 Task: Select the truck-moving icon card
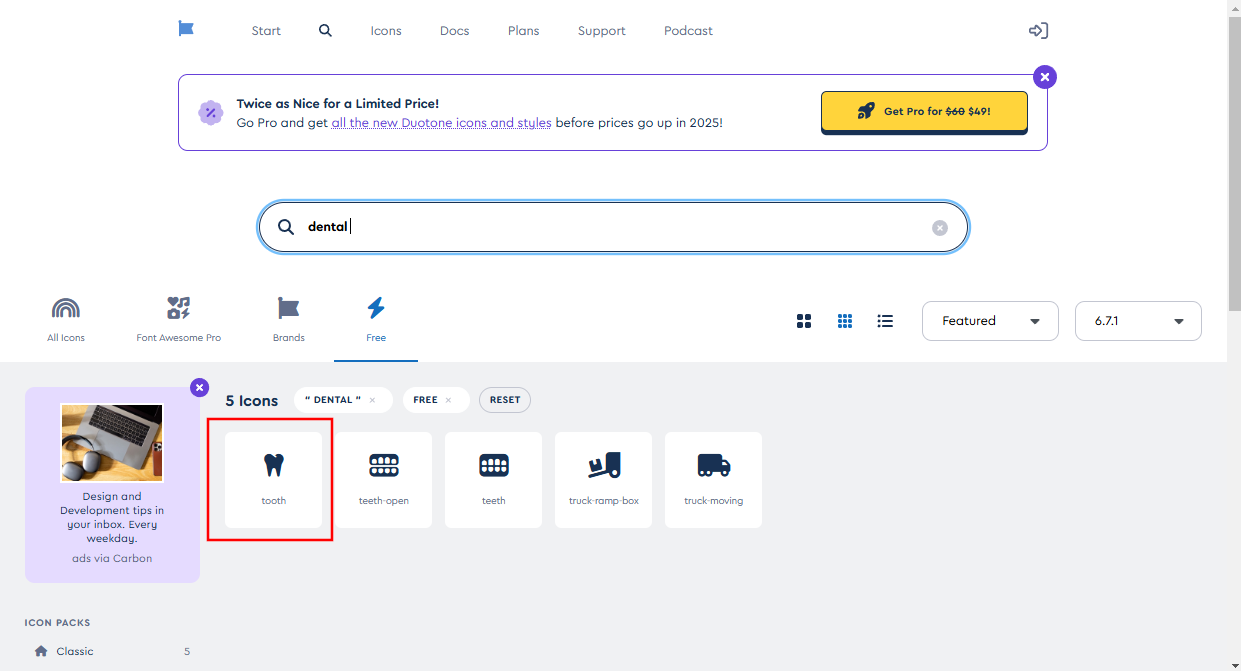[713, 479]
